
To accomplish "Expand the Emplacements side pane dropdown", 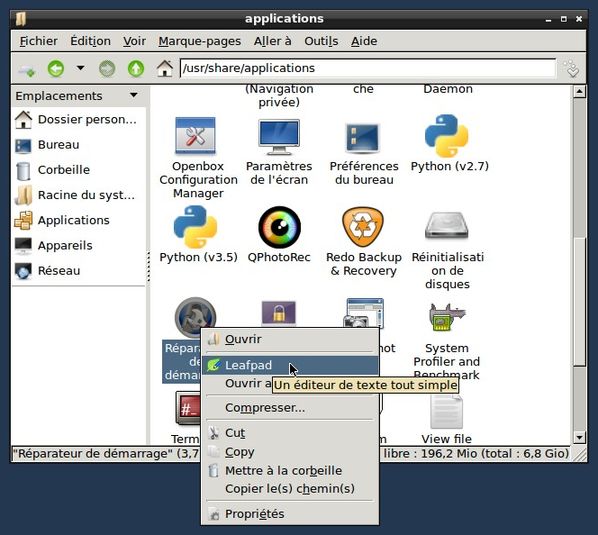I will 133,95.
